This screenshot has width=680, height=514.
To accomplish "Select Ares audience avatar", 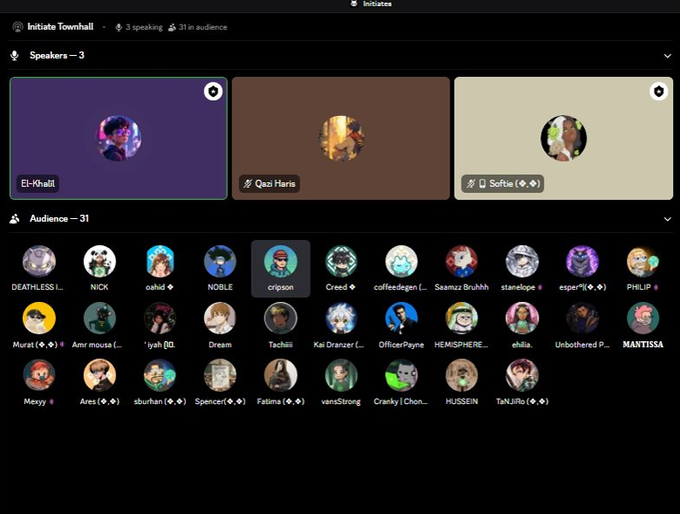I will 99,376.
